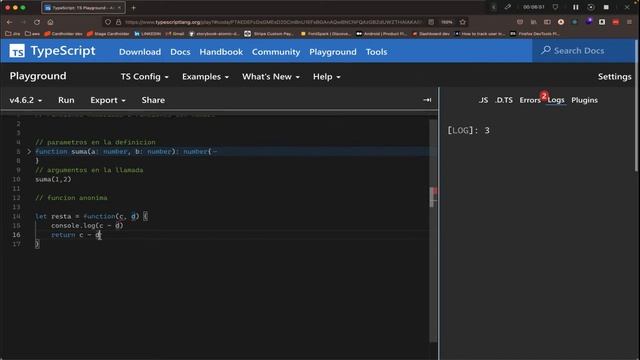Open the Dashboard dev bookmark
Image resolution: width=640 pixels, height=360 pixels.
[431, 34]
